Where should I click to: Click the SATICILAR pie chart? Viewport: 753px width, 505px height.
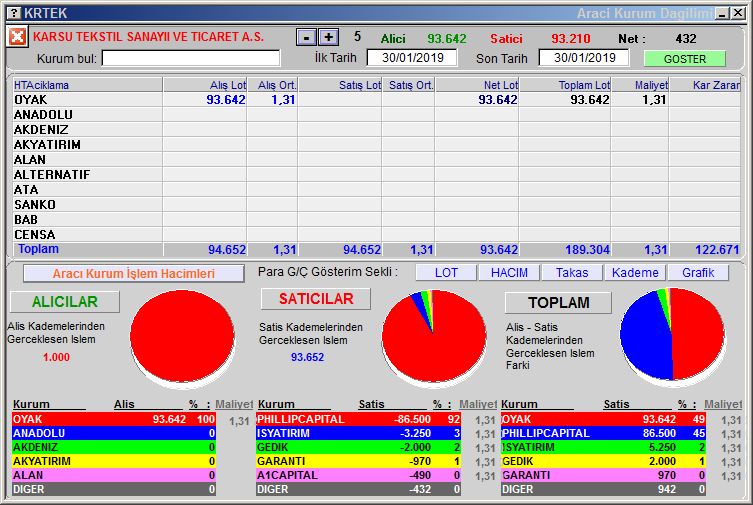434,337
